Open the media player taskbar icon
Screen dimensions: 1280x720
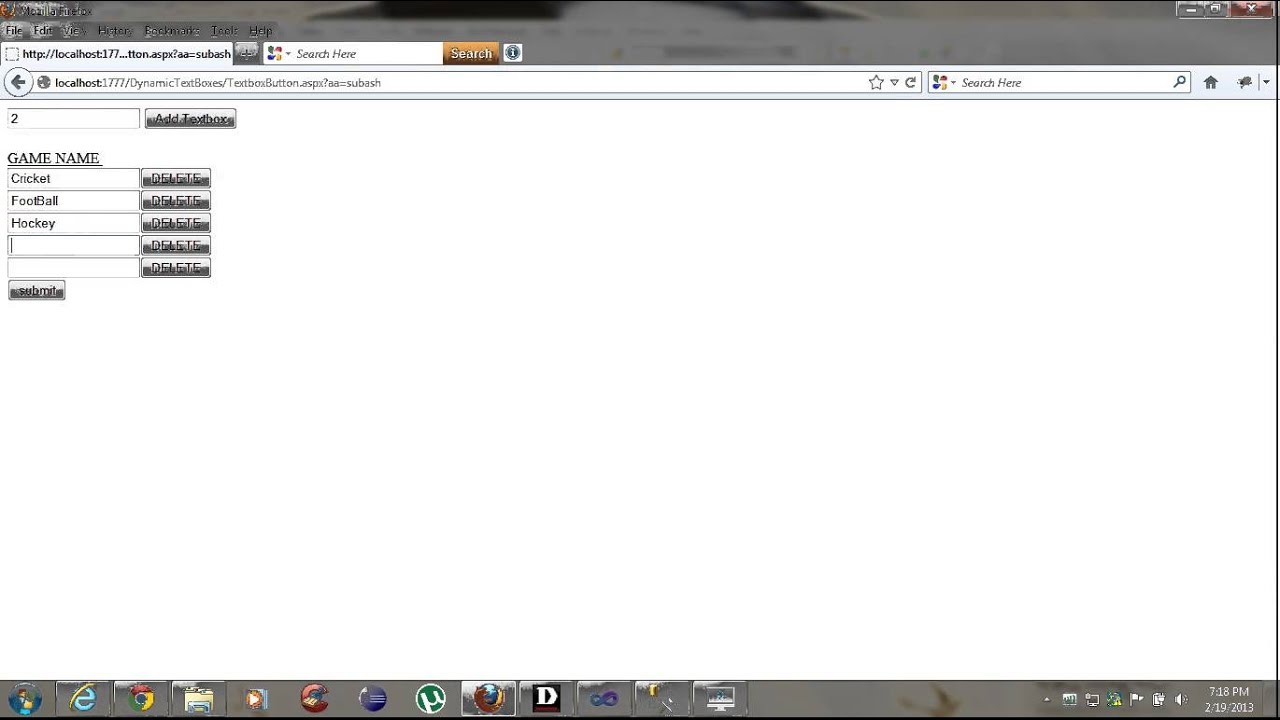point(257,698)
